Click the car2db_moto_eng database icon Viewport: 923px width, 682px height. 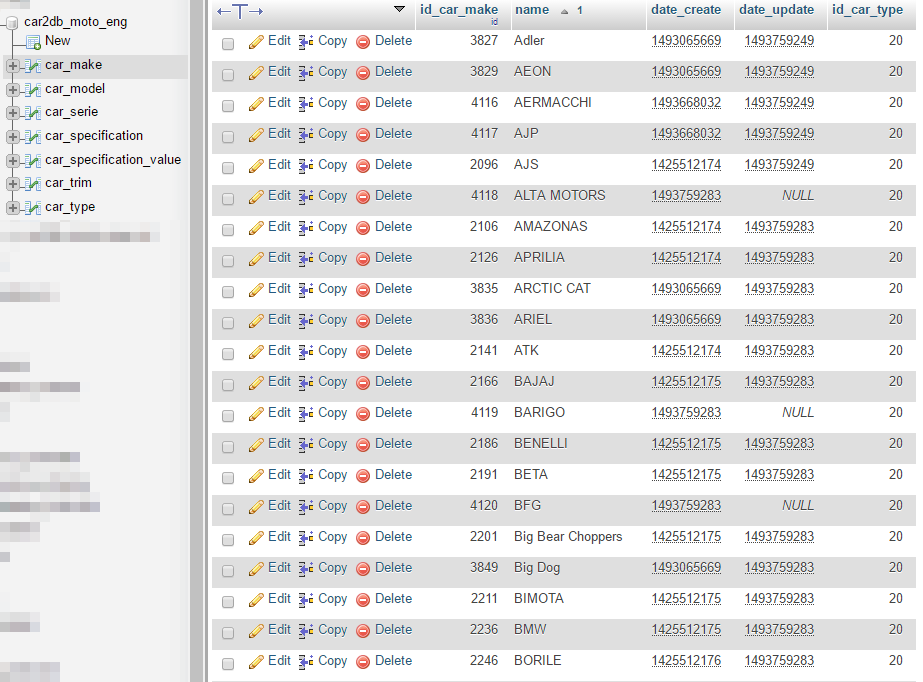click(x=12, y=23)
